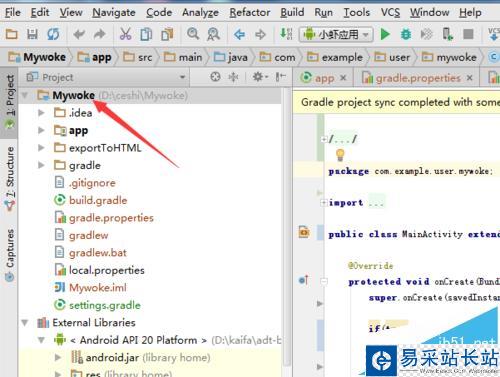The image size is (500, 377).
Task: Click the Forward navigation arrow
Action: click(x=260, y=34)
